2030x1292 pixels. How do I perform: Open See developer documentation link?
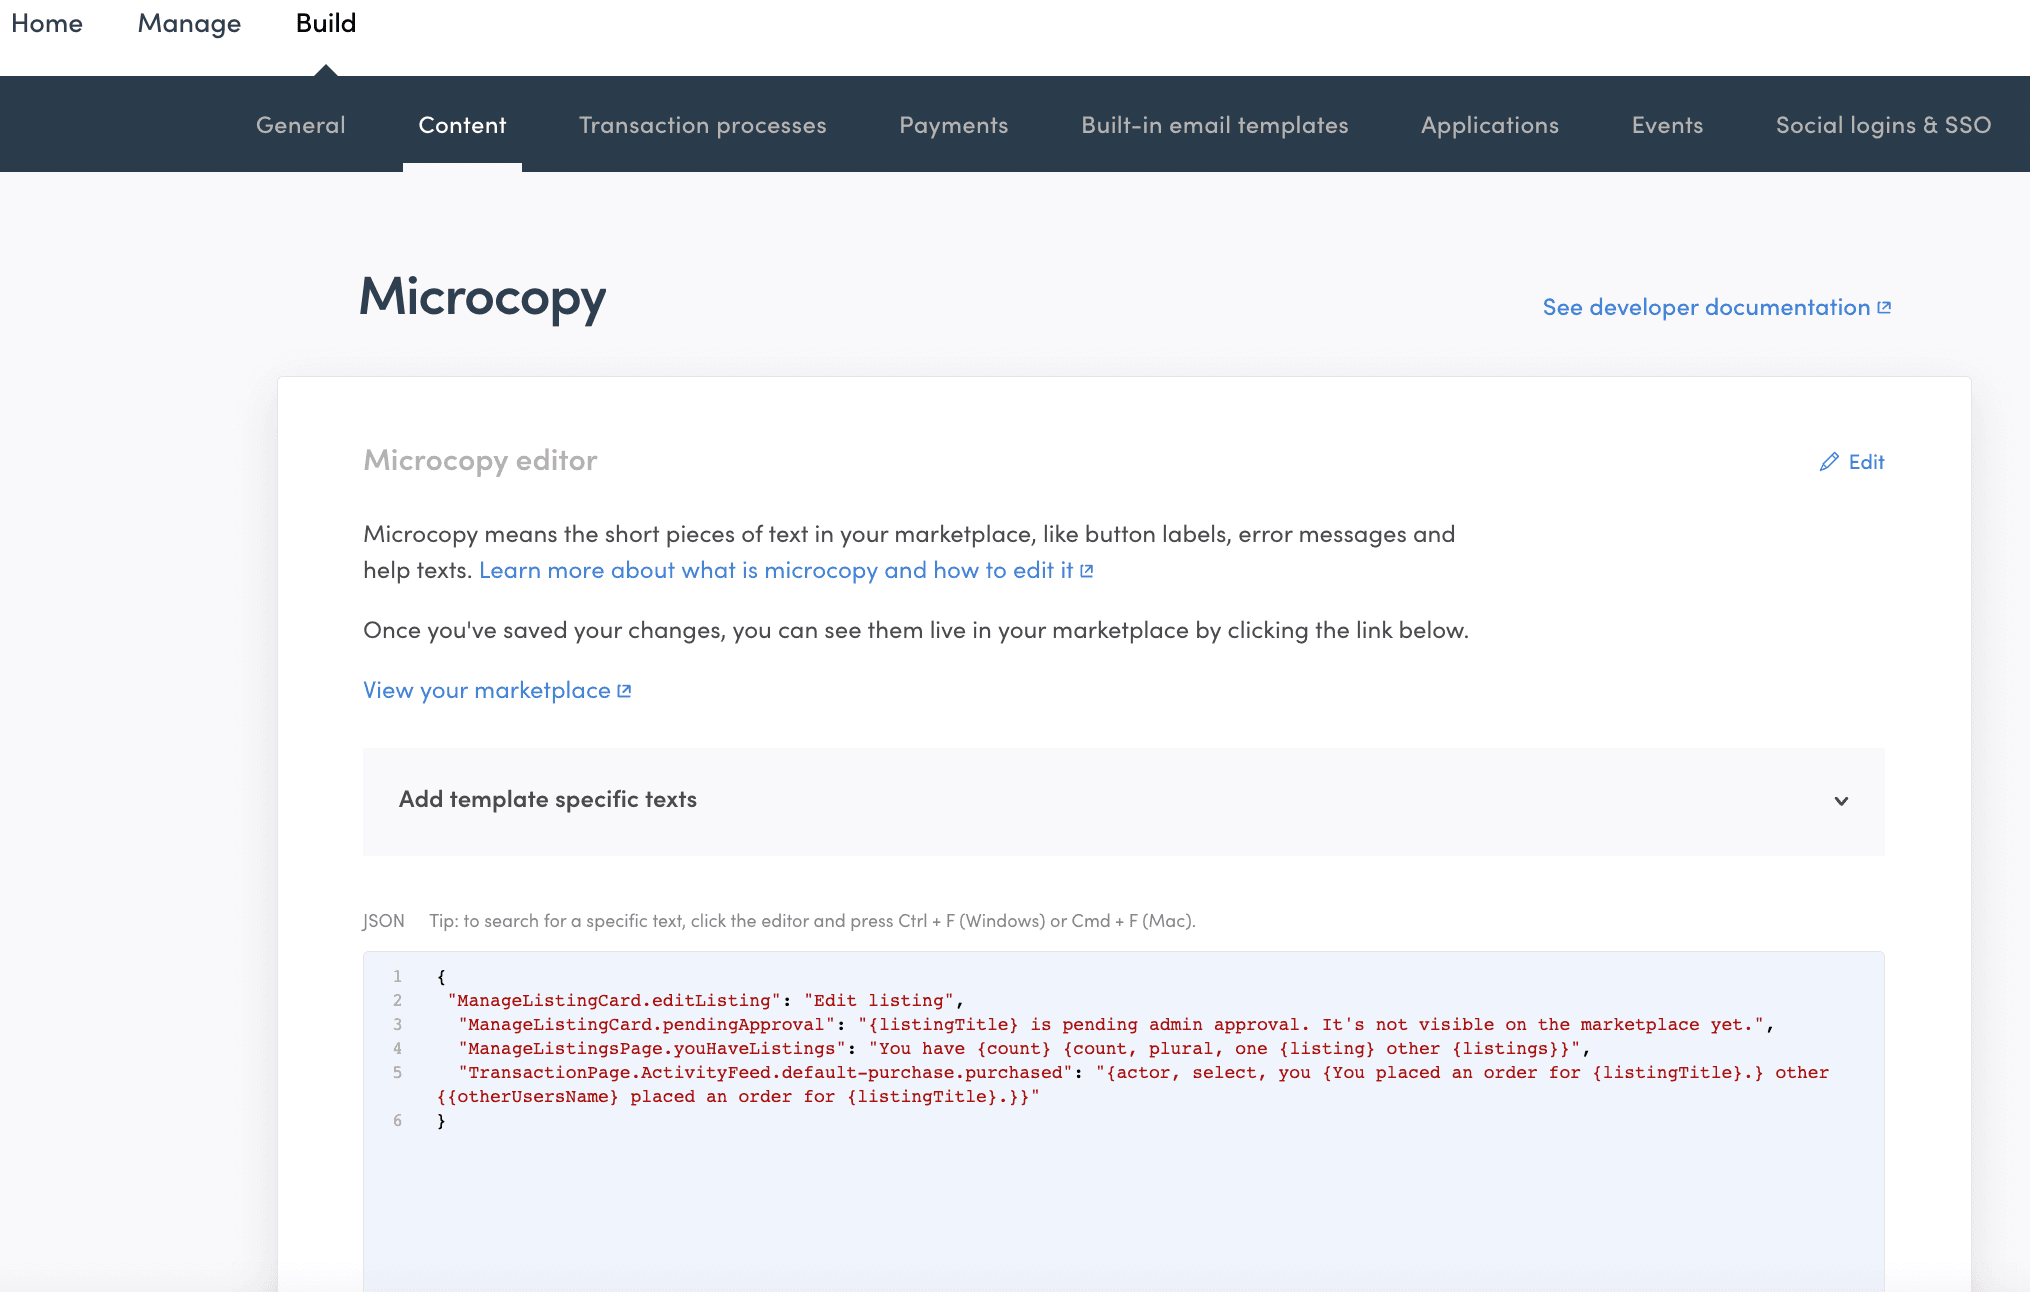[1705, 308]
